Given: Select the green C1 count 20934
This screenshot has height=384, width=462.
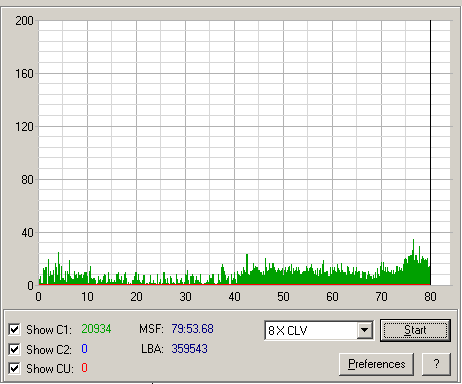Looking at the screenshot, I should 96,329.
